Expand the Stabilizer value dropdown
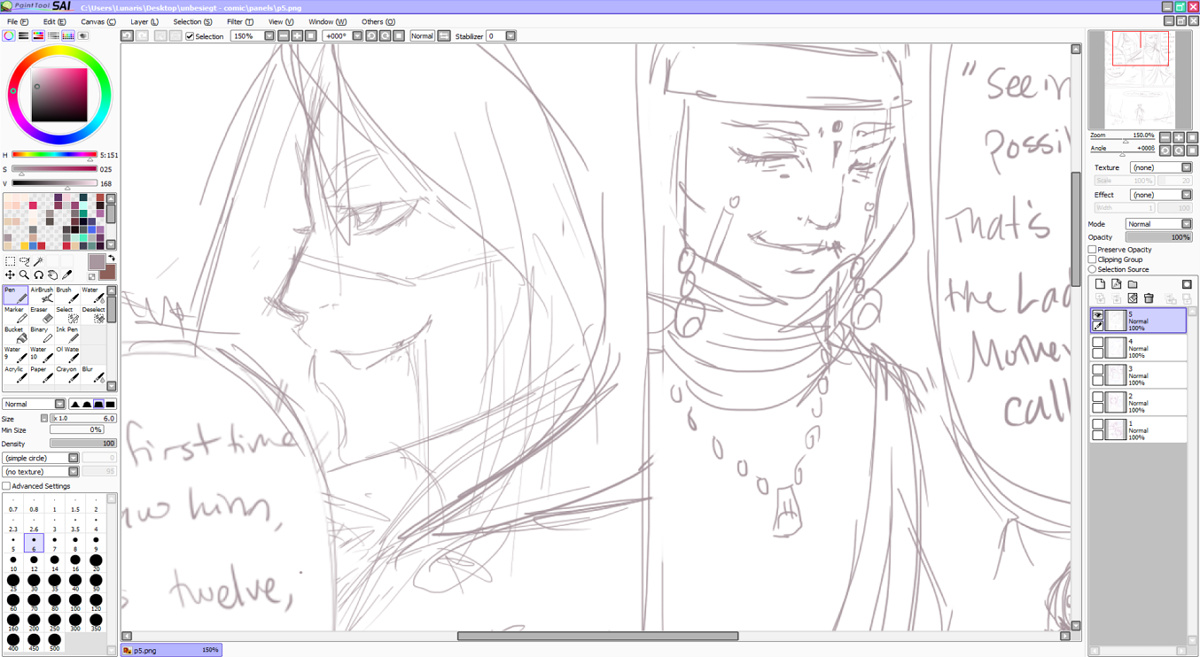This screenshot has height=657, width=1200. click(x=510, y=36)
